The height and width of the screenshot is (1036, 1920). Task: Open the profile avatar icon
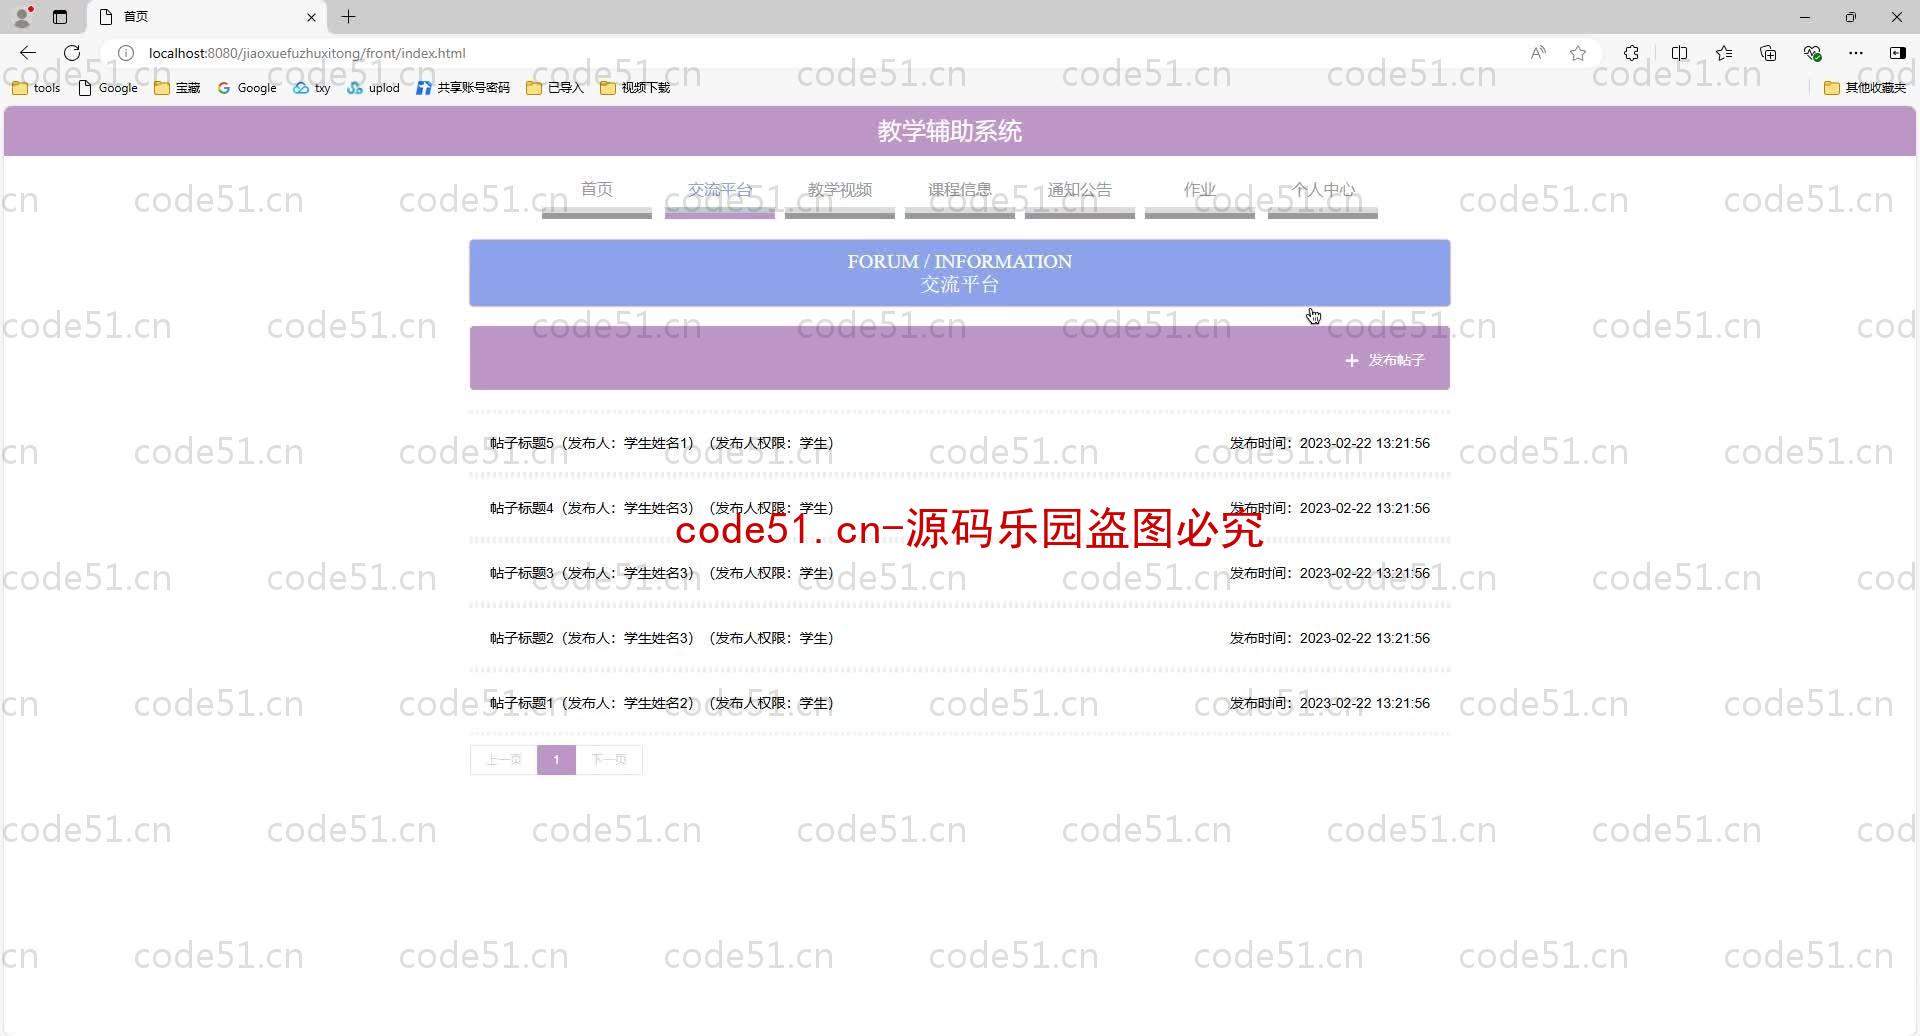point(22,16)
